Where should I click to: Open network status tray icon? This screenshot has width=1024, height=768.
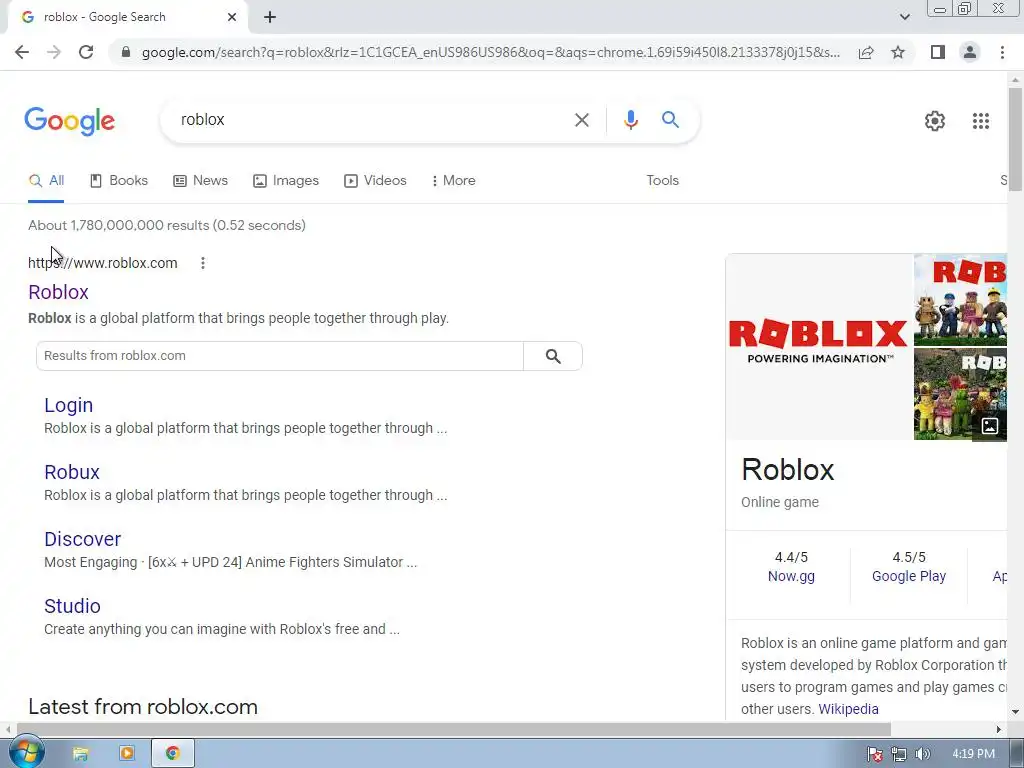tap(899, 754)
